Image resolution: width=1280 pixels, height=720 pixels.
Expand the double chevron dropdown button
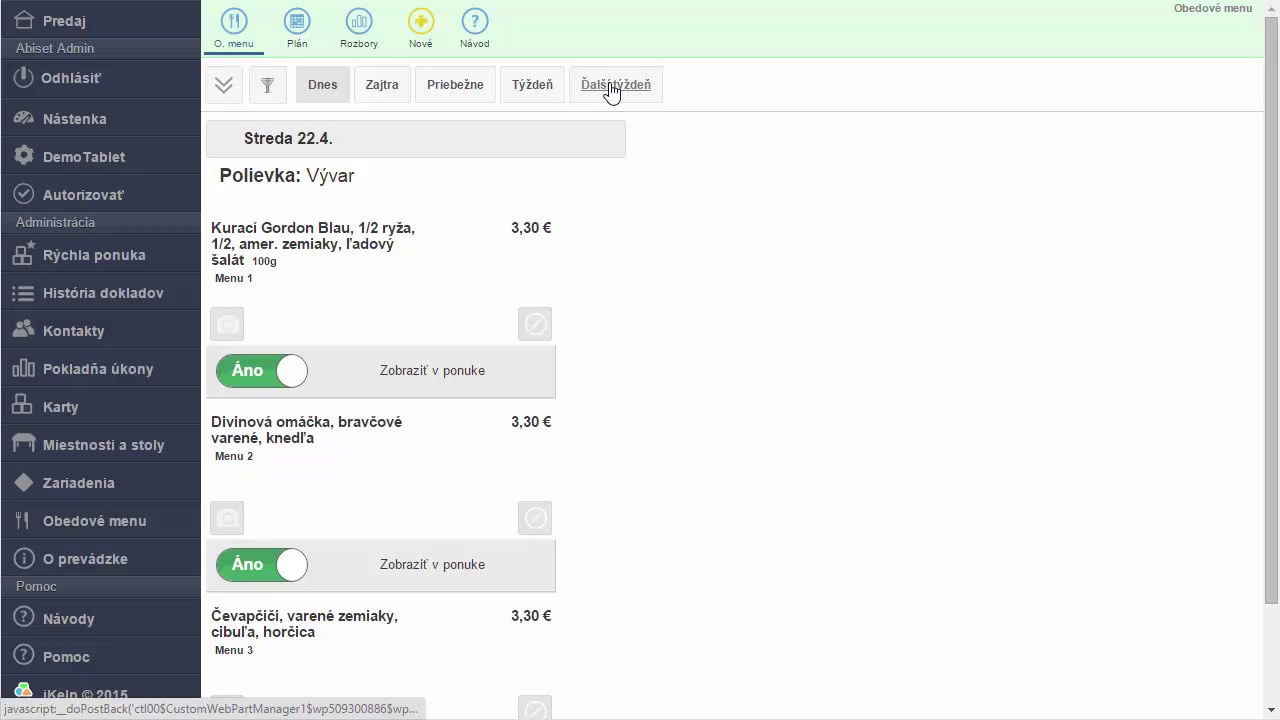click(x=224, y=85)
